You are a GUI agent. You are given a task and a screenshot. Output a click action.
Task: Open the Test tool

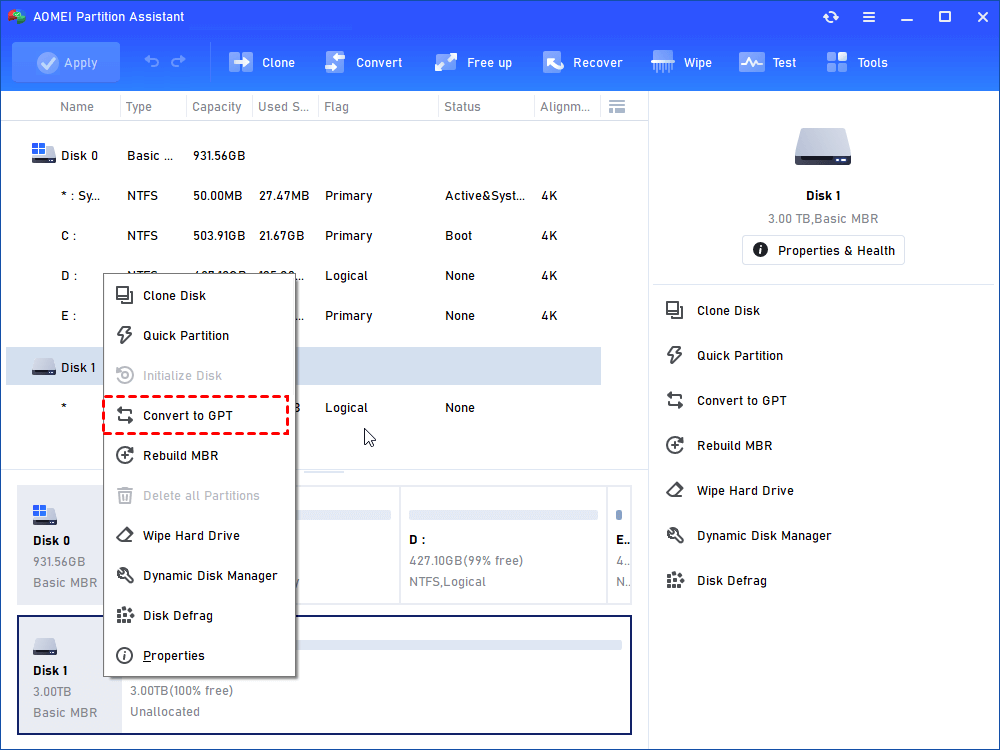pyautogui.click(x=752, y=62)
